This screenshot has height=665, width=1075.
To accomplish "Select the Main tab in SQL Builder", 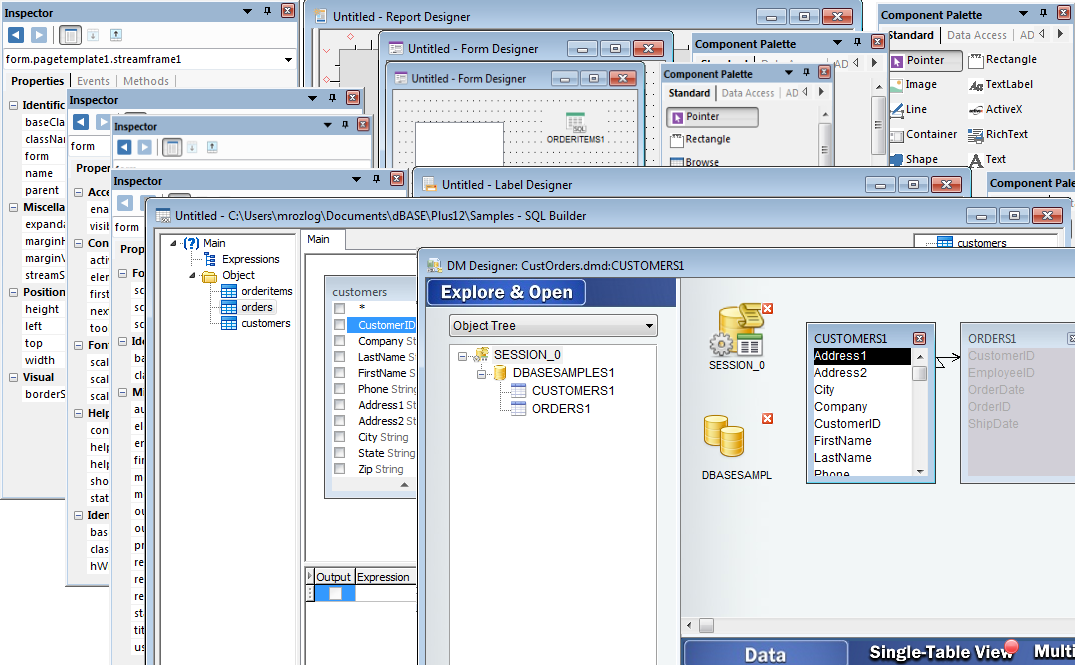I will coord(318,239).
